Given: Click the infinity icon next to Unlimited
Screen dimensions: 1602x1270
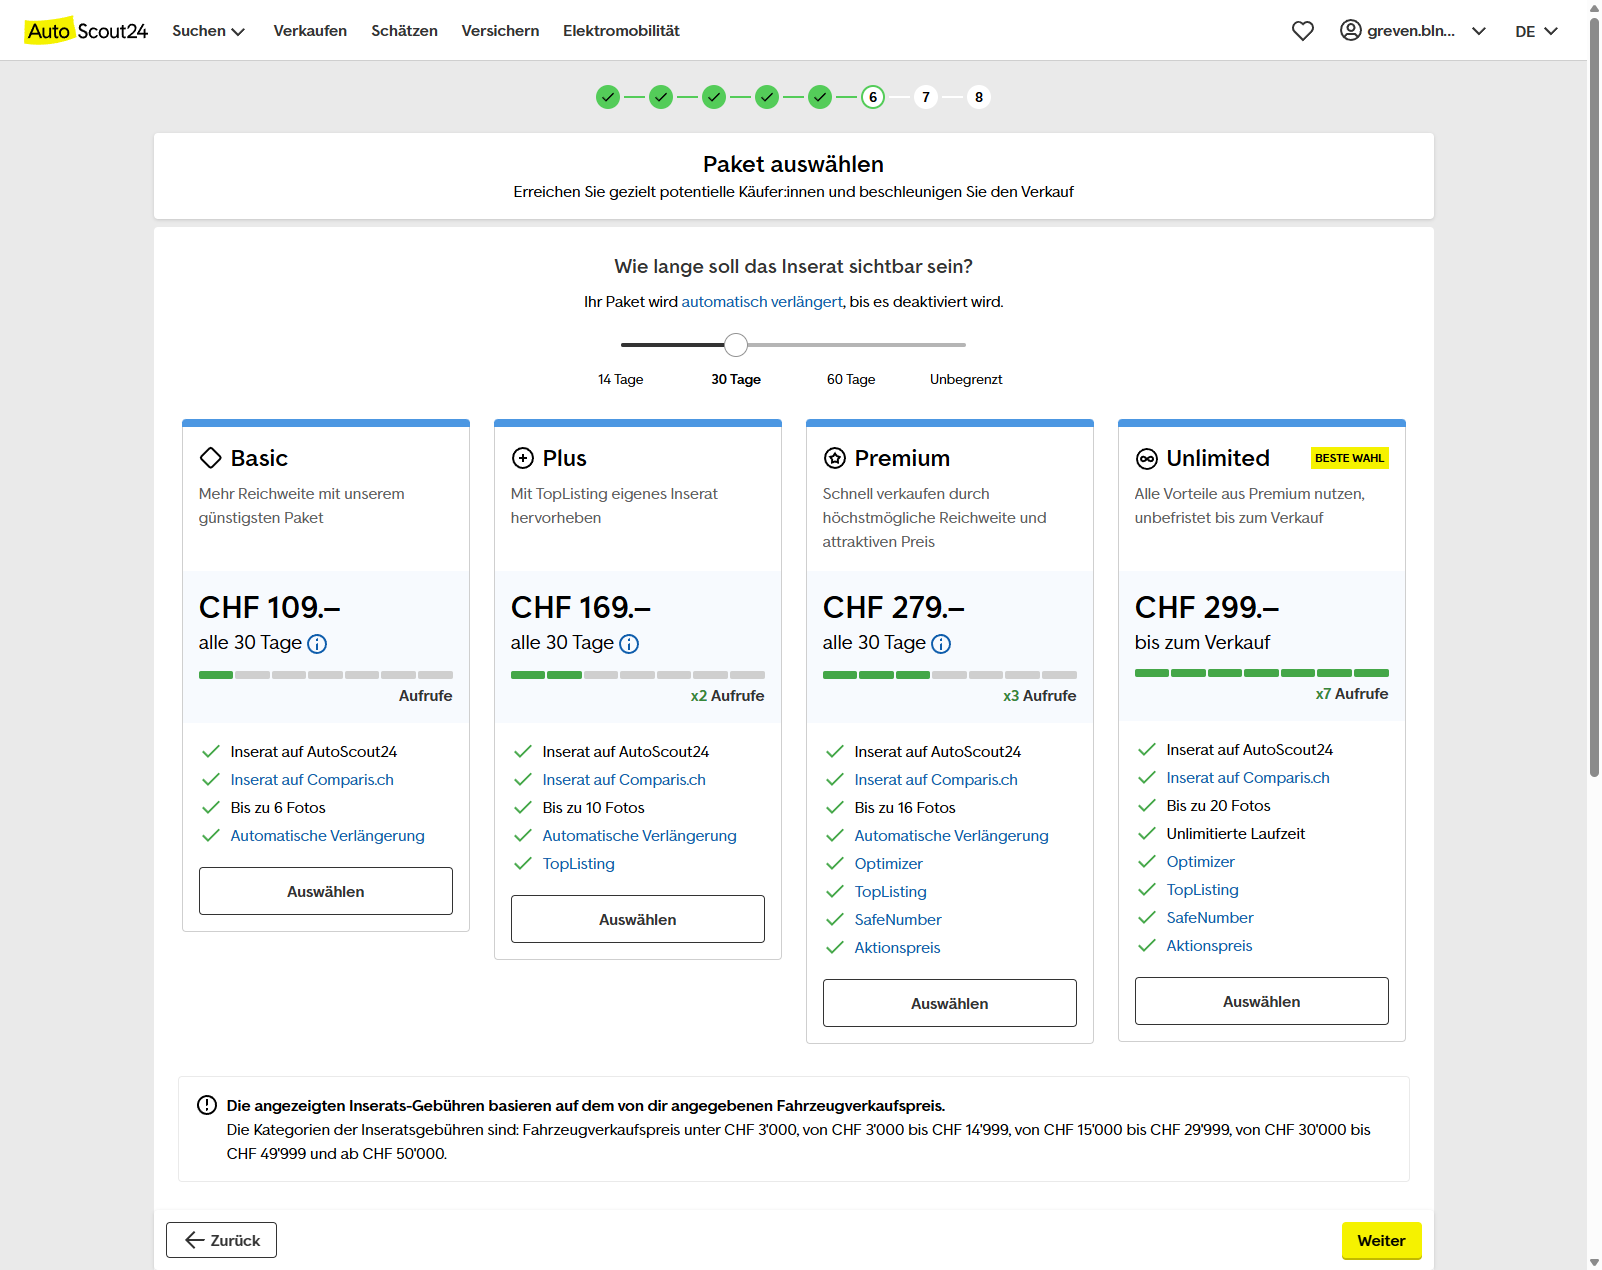Looking at the screenshot, I should click(1146, 459).
